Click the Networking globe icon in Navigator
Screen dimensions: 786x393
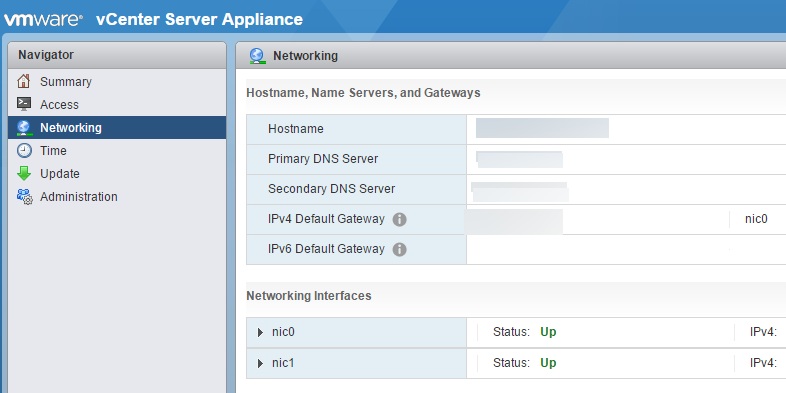(24, 128)
